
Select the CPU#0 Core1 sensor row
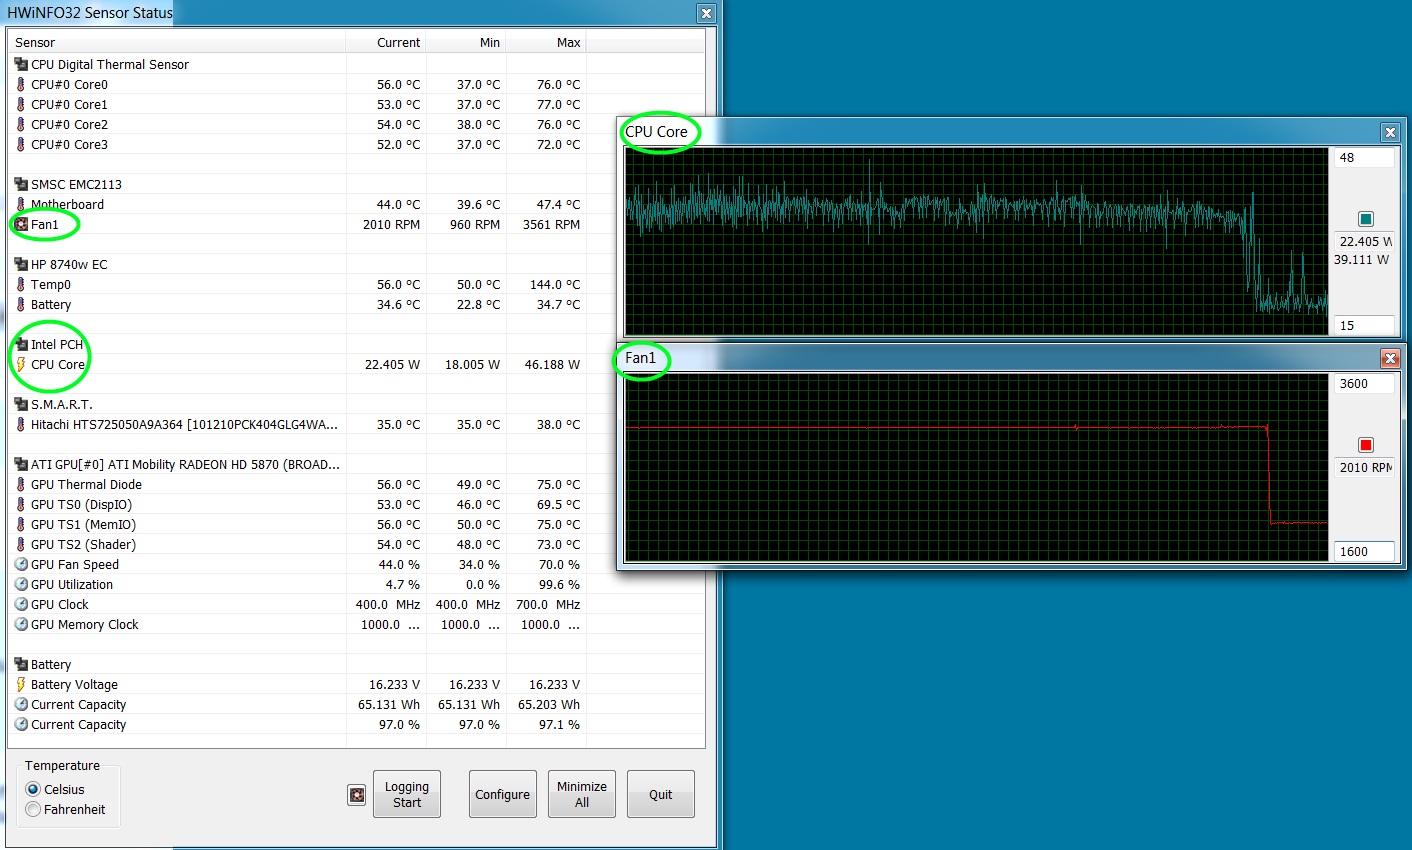coord(356,104)
